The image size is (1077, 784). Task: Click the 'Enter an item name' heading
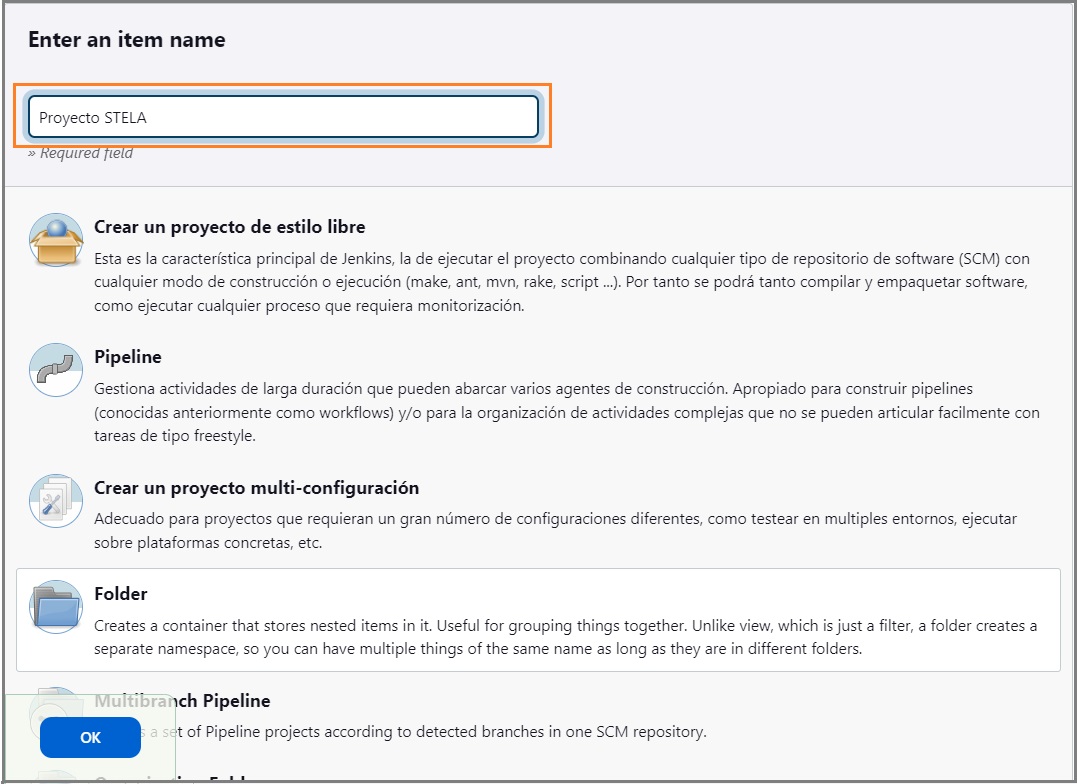(x=127, y=40)
